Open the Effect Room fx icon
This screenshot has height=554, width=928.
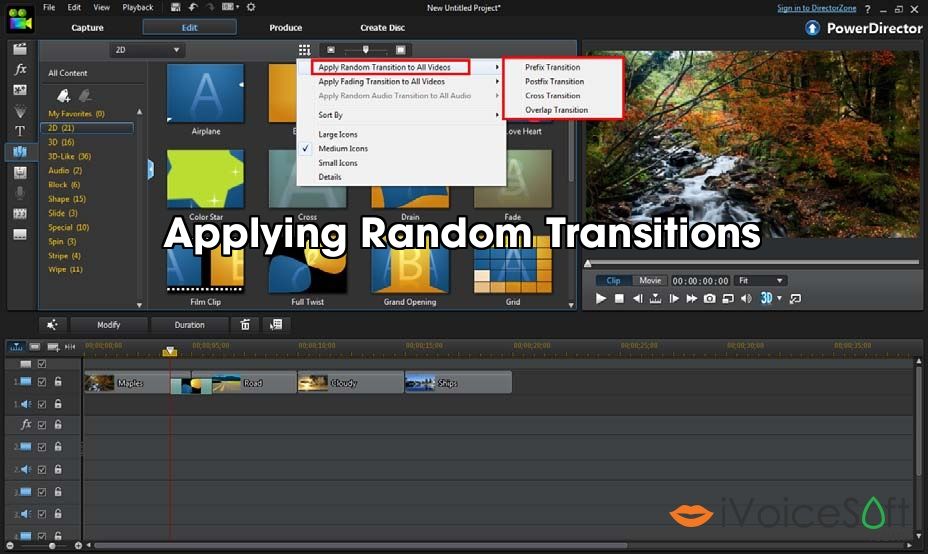pos(20,69)
